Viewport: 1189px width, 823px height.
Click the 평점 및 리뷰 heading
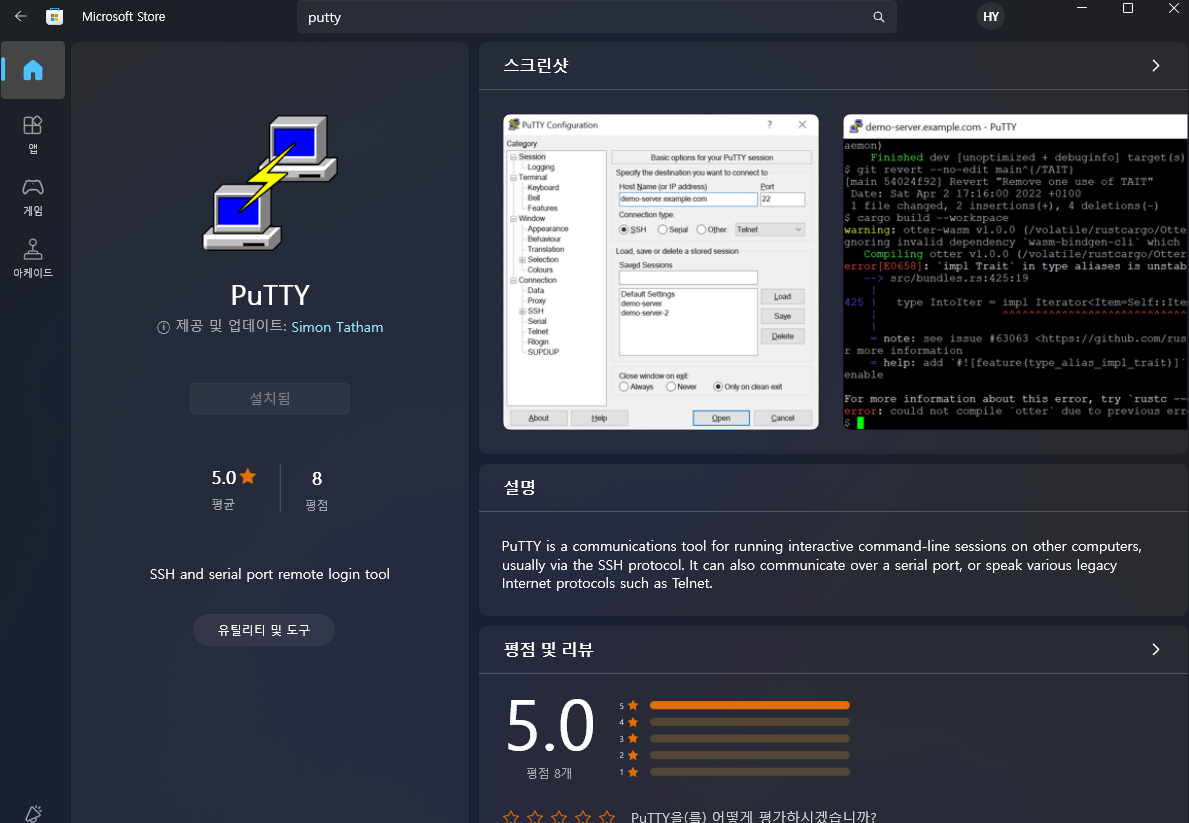[548, 649]
